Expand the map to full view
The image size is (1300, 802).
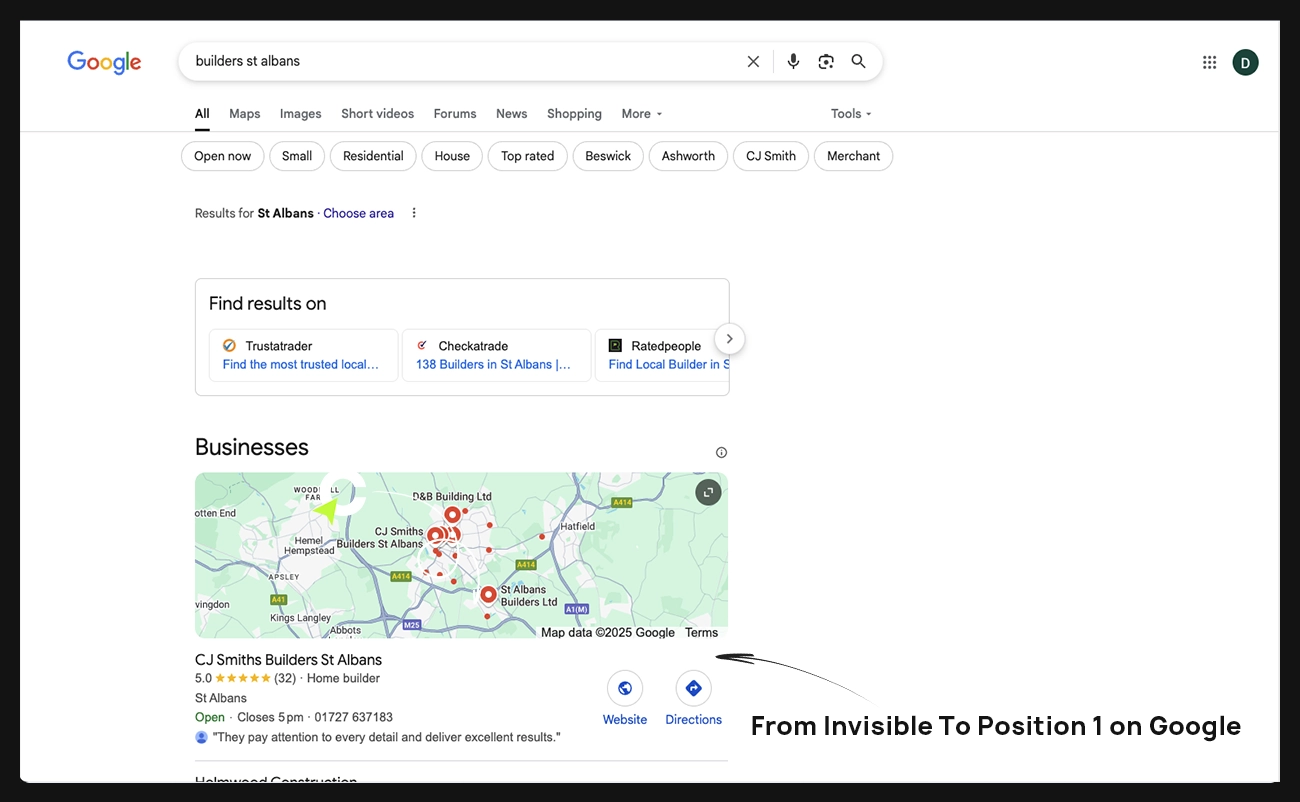coord(708,492)
